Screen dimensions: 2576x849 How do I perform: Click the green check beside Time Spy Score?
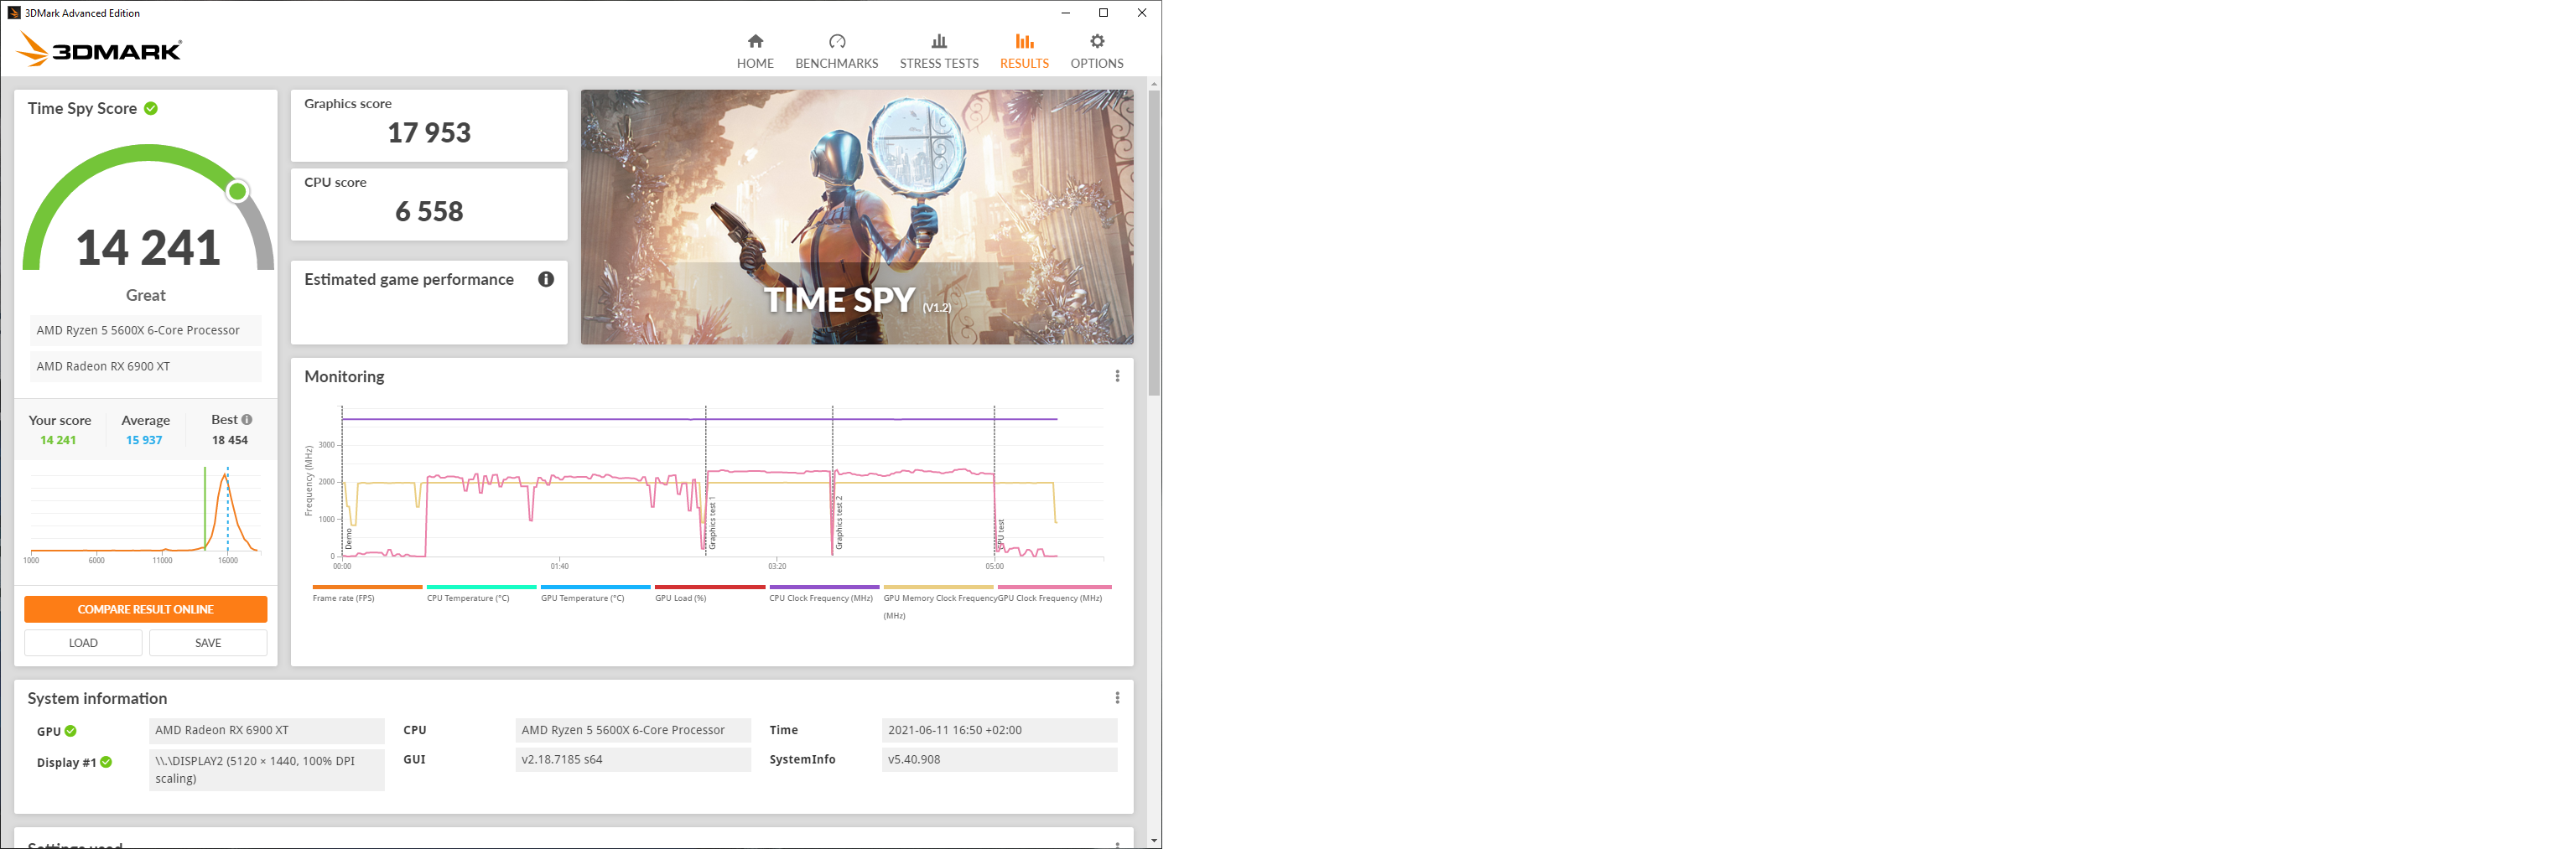click(151, 108)
